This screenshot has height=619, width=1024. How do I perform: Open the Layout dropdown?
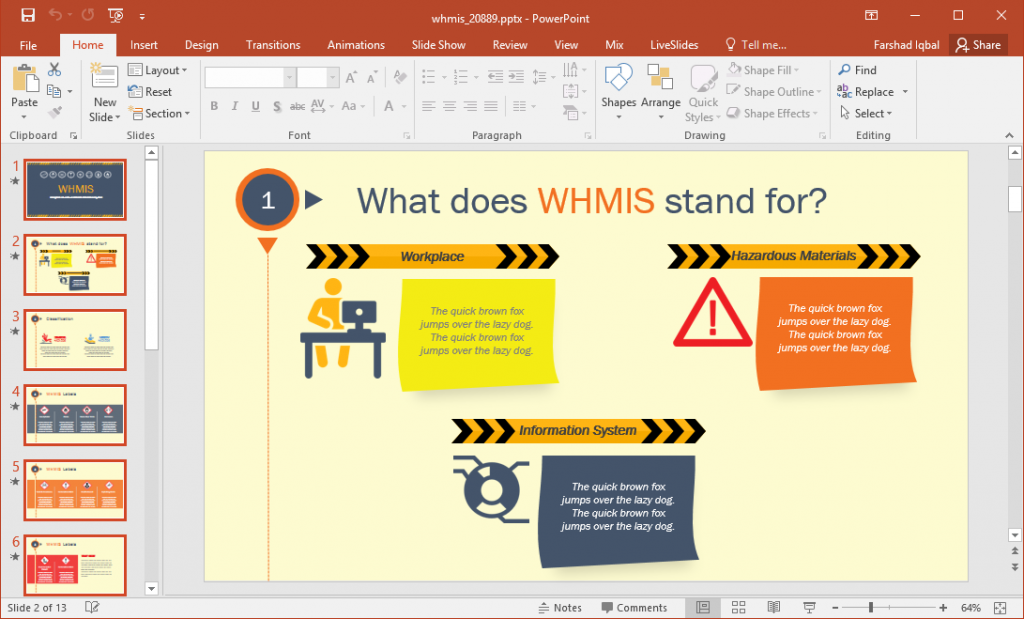[x=158, y=70]
